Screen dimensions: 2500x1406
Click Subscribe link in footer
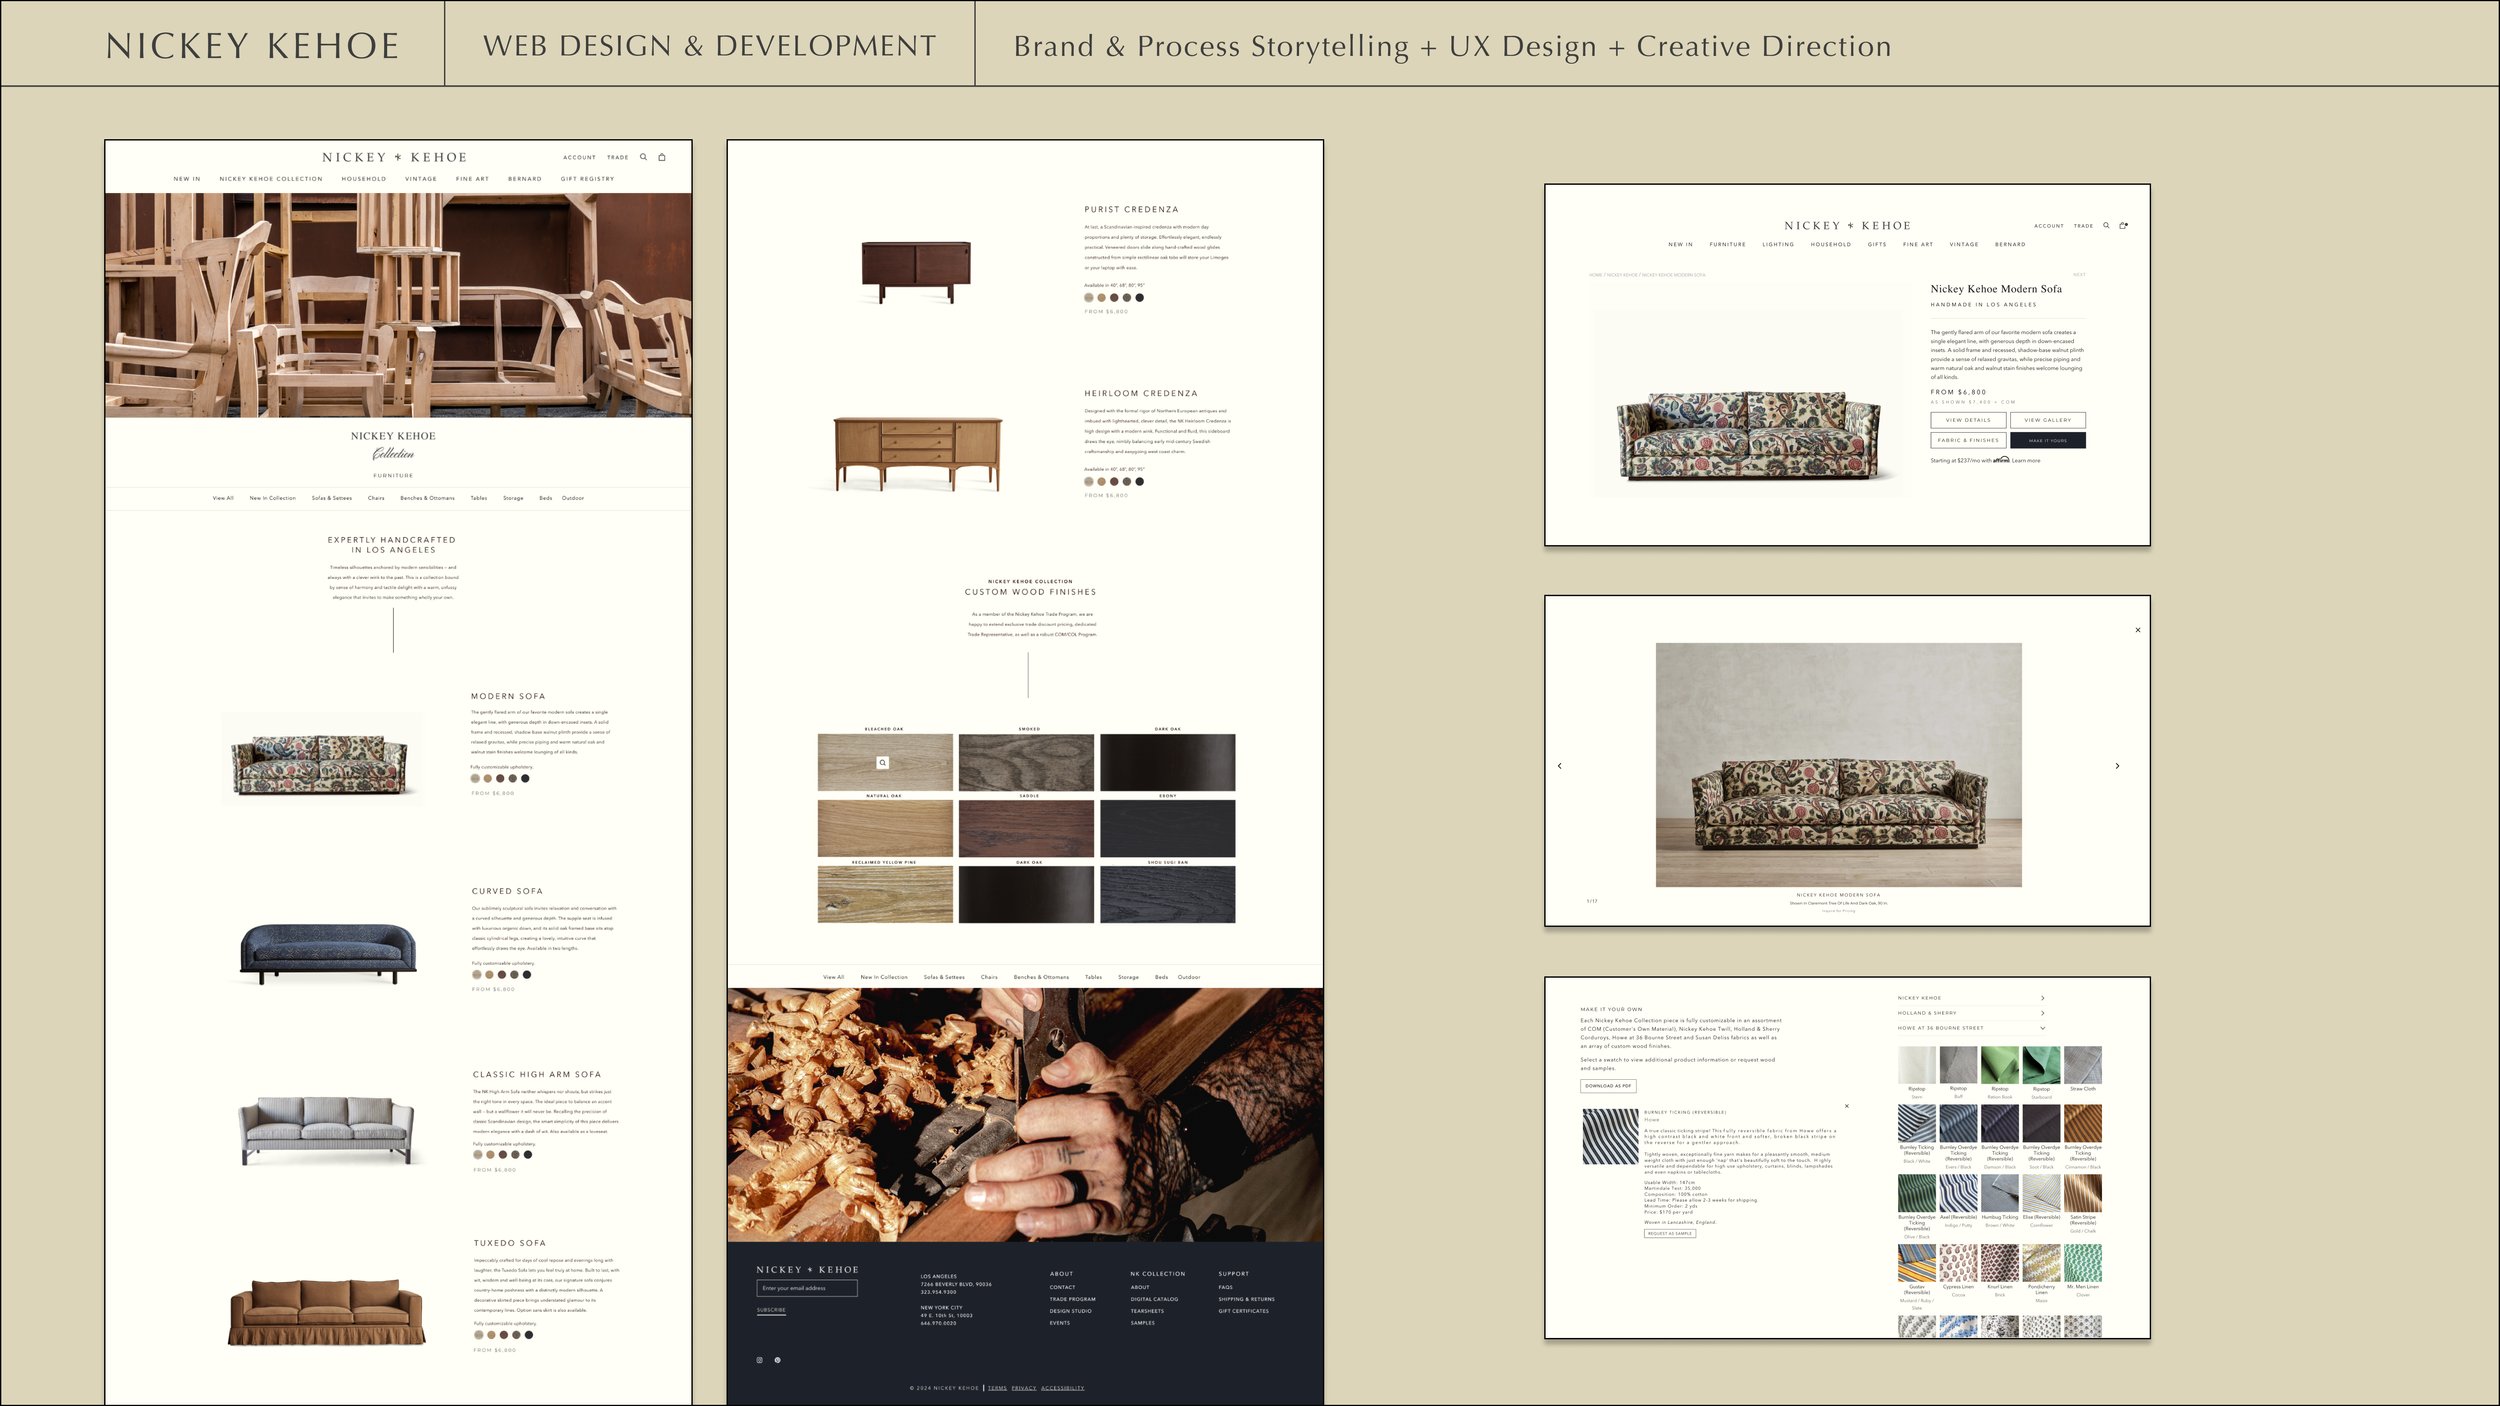771,1310
